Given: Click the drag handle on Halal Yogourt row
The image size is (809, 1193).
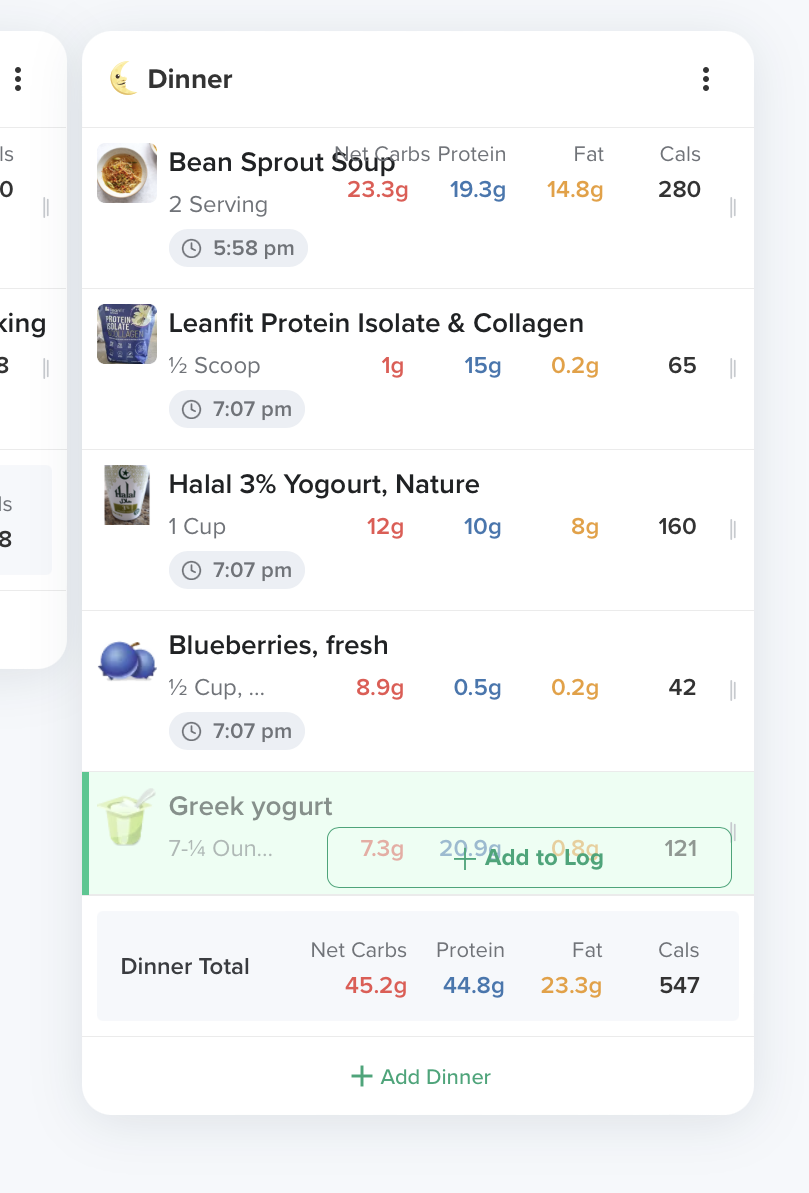Looking at the screenshot, I should pos(732,529).
